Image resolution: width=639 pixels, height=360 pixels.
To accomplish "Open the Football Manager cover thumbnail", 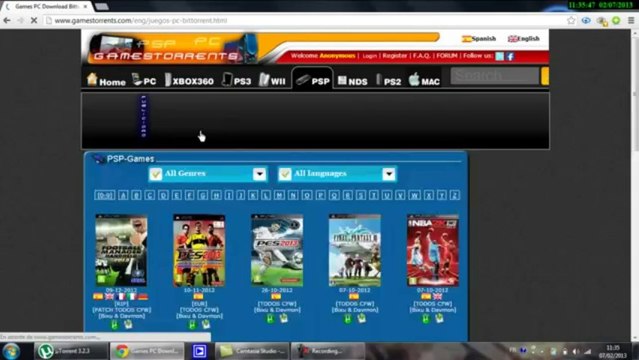I will coord(121,250).
